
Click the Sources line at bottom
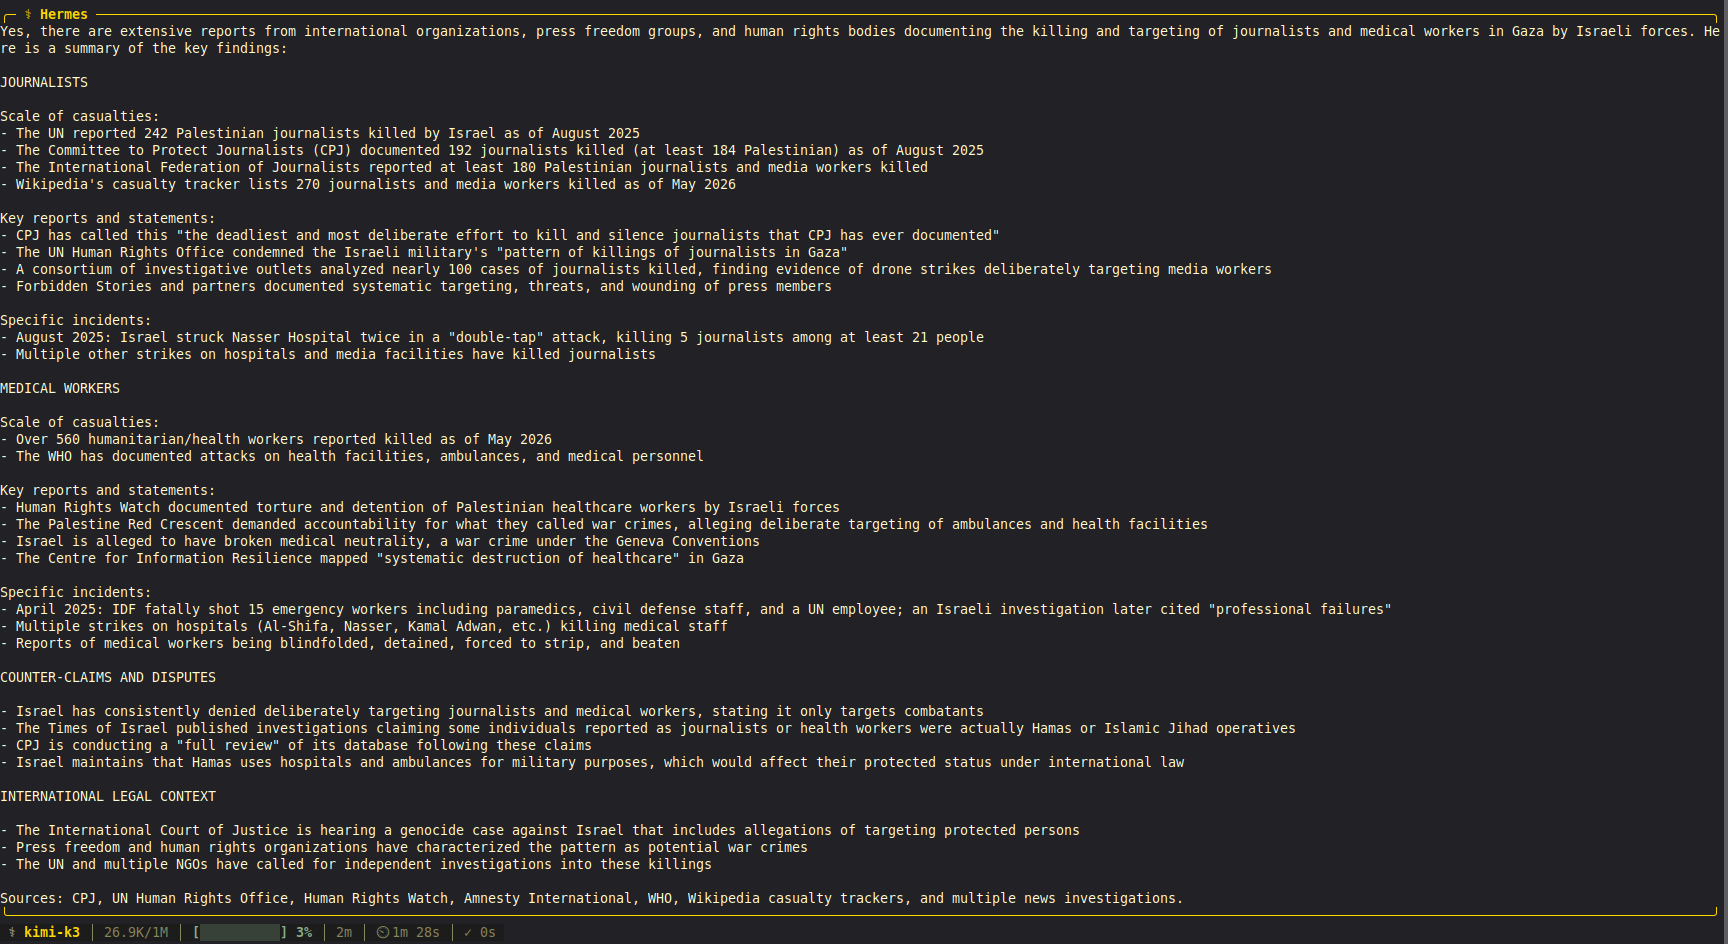pos(592,898)
